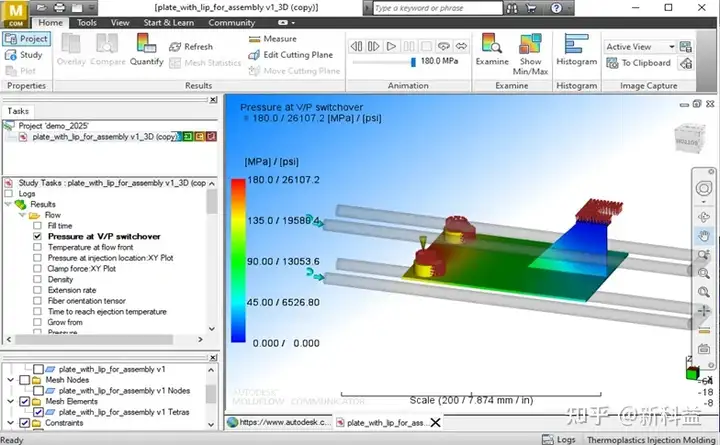Step animation backward one frame

[x=356, y=46]
